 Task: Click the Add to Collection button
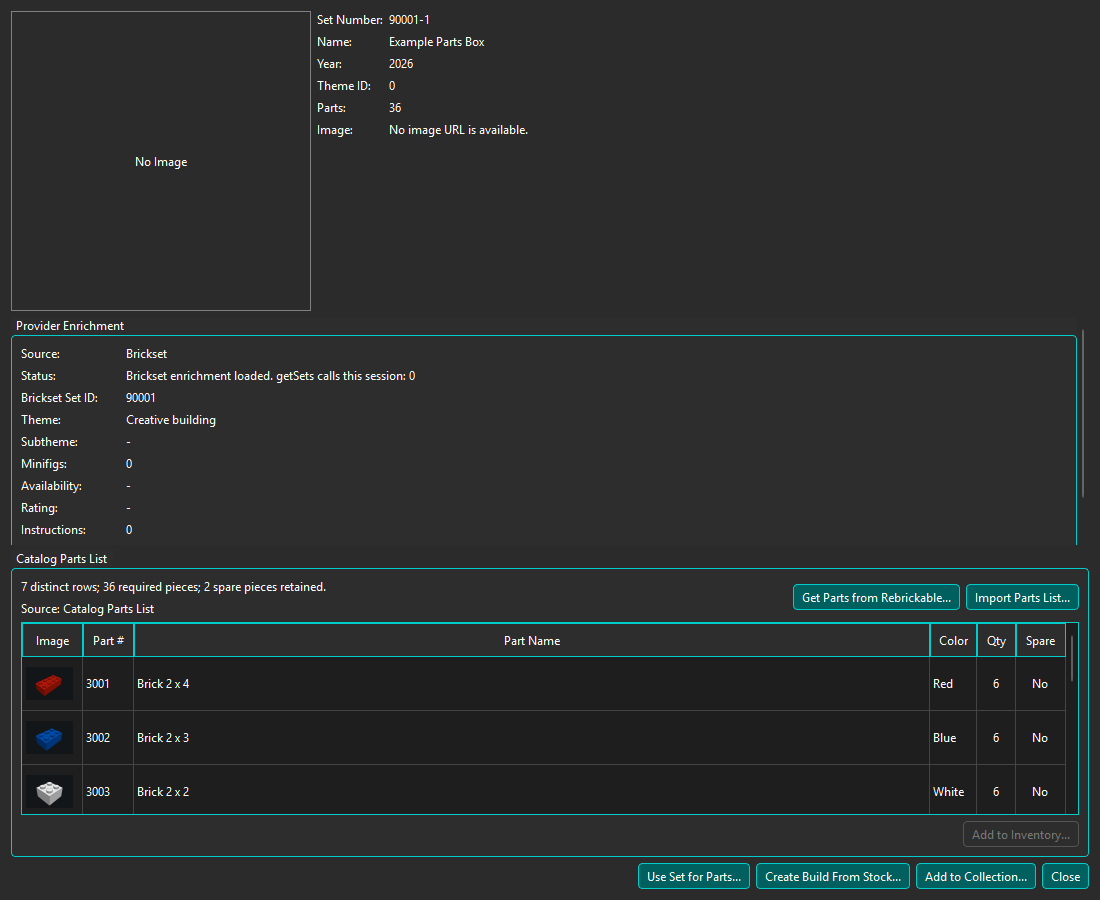click(976, 877)
